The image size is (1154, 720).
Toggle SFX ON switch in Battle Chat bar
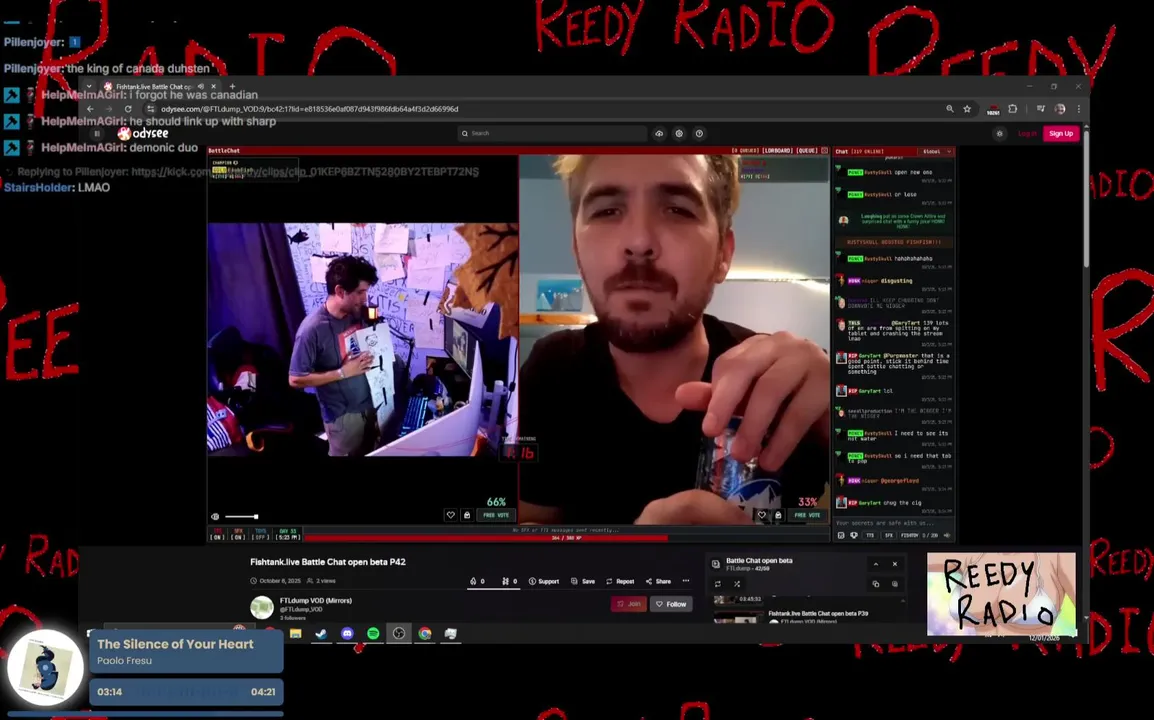coord(238,534)
